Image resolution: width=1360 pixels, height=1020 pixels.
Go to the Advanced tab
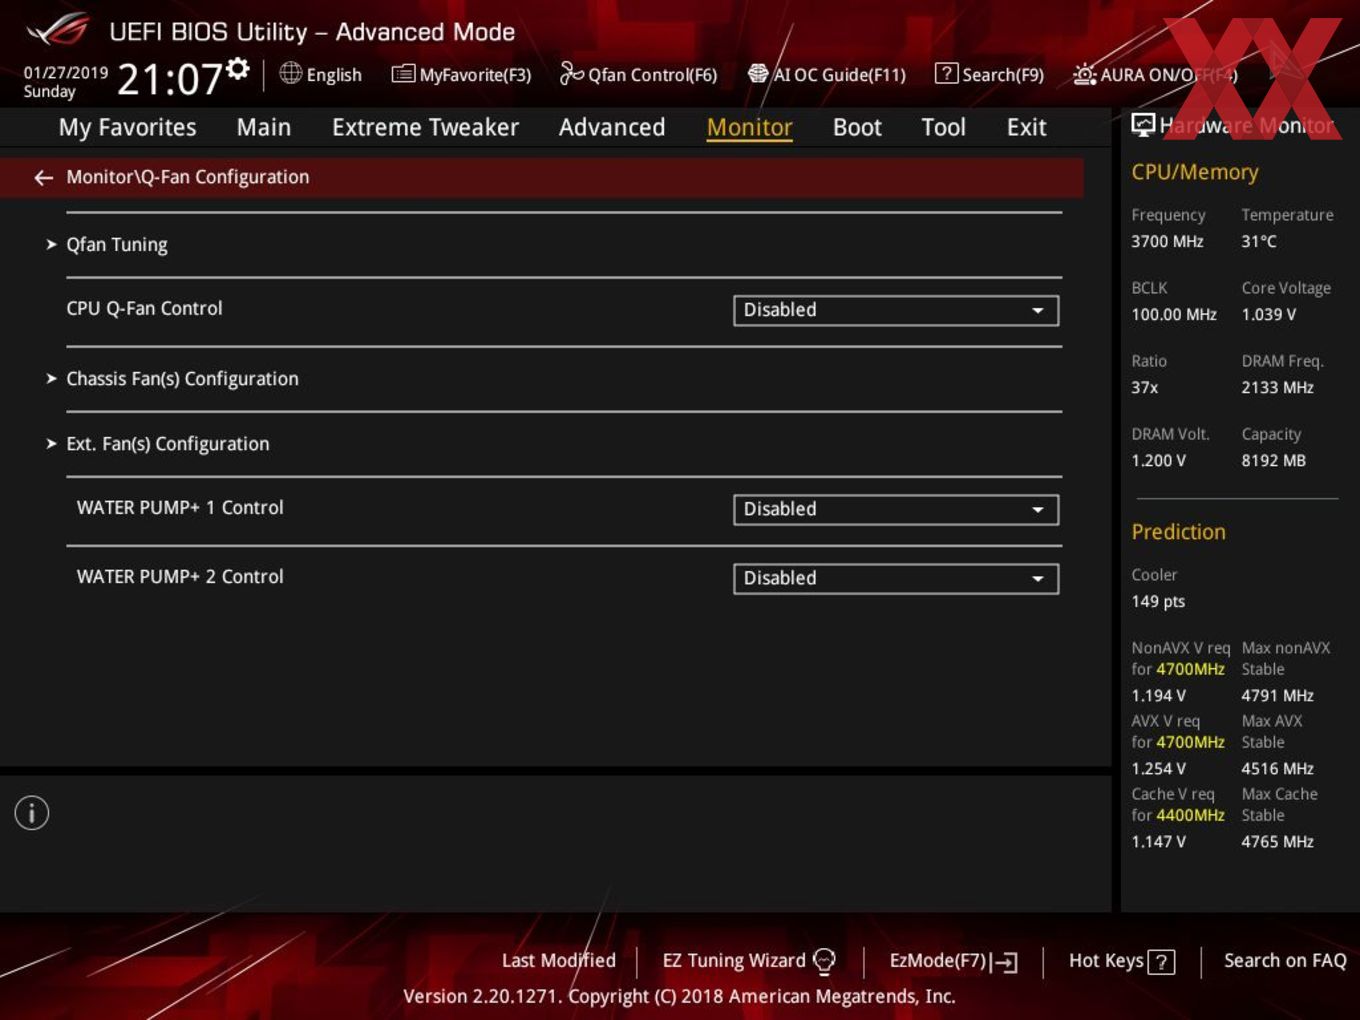click(612, 127)
